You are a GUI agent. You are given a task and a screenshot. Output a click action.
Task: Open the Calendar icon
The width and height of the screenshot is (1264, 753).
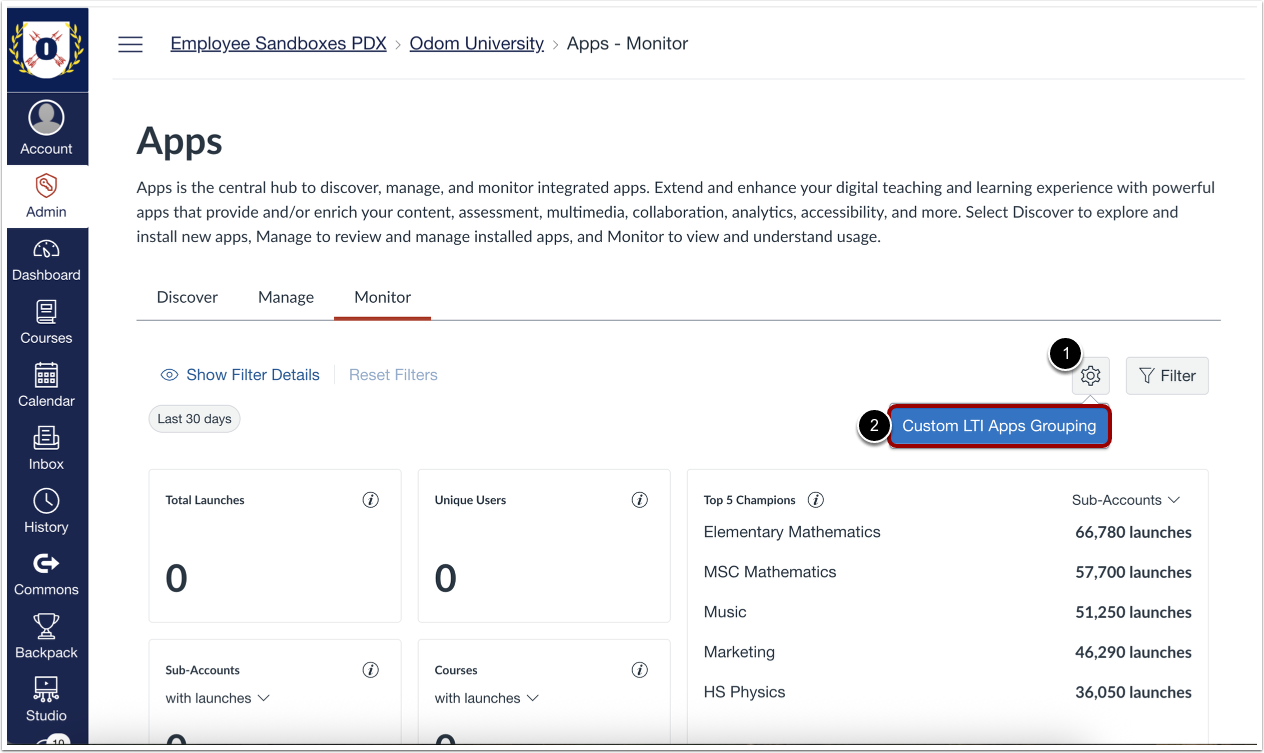point(47,385)
